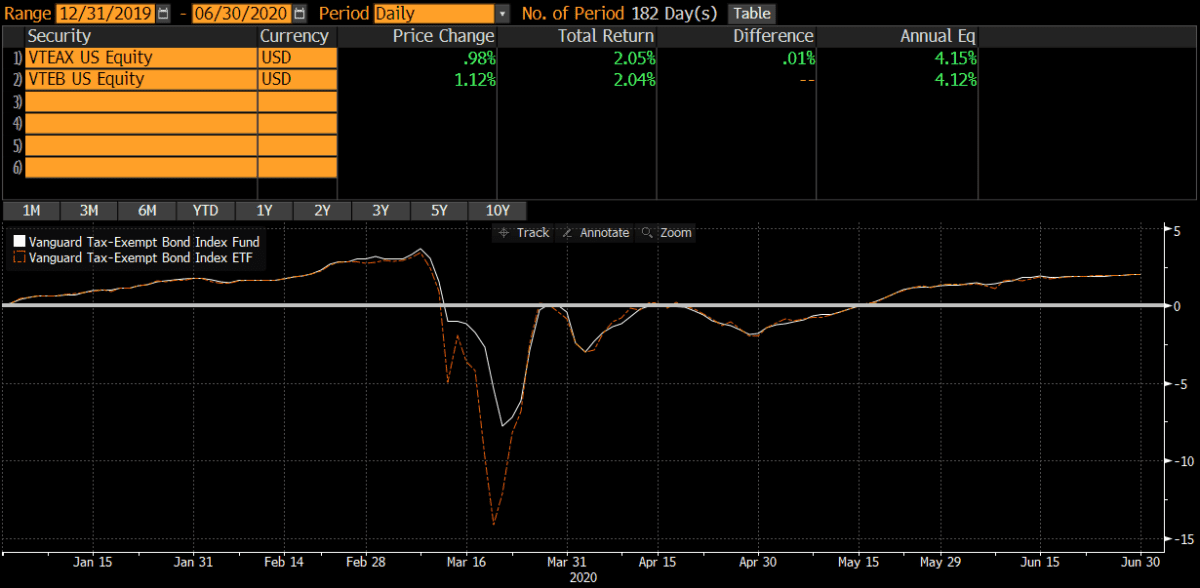Open the calendar picker for the end date
Screen dimensions: 1200x588
click(297, 13)
